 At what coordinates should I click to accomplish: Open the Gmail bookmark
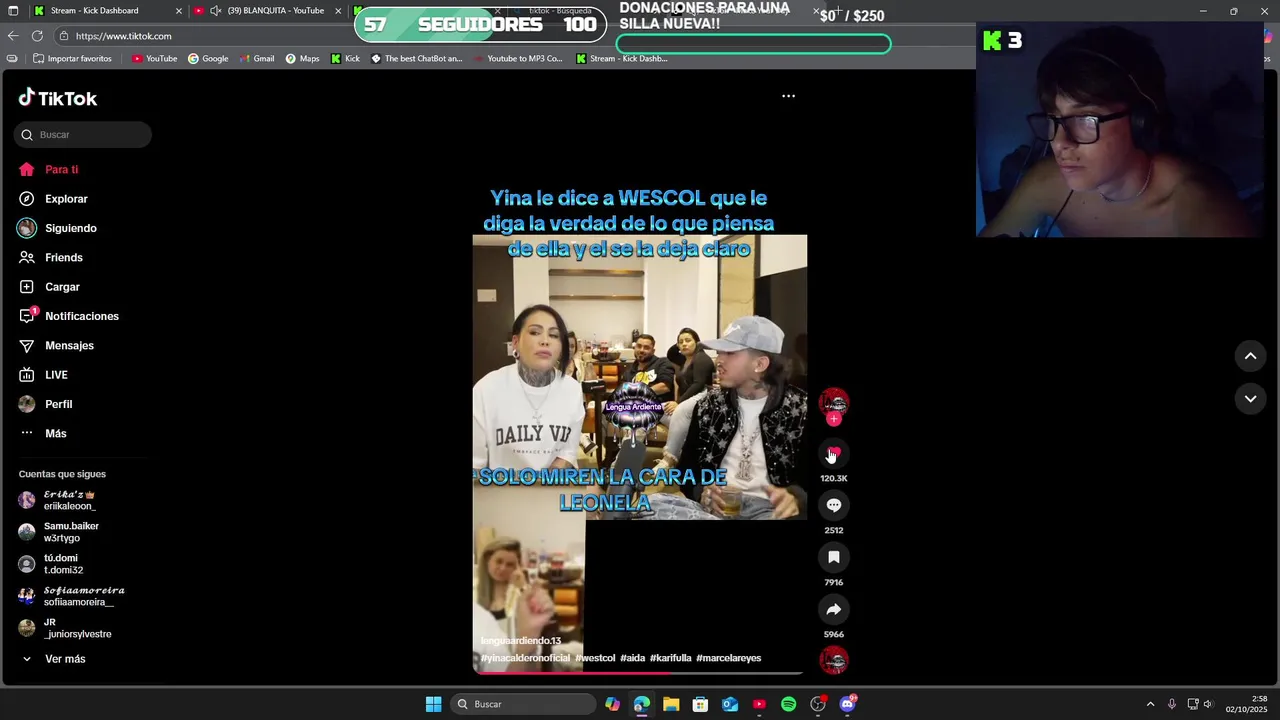[256, 59]
